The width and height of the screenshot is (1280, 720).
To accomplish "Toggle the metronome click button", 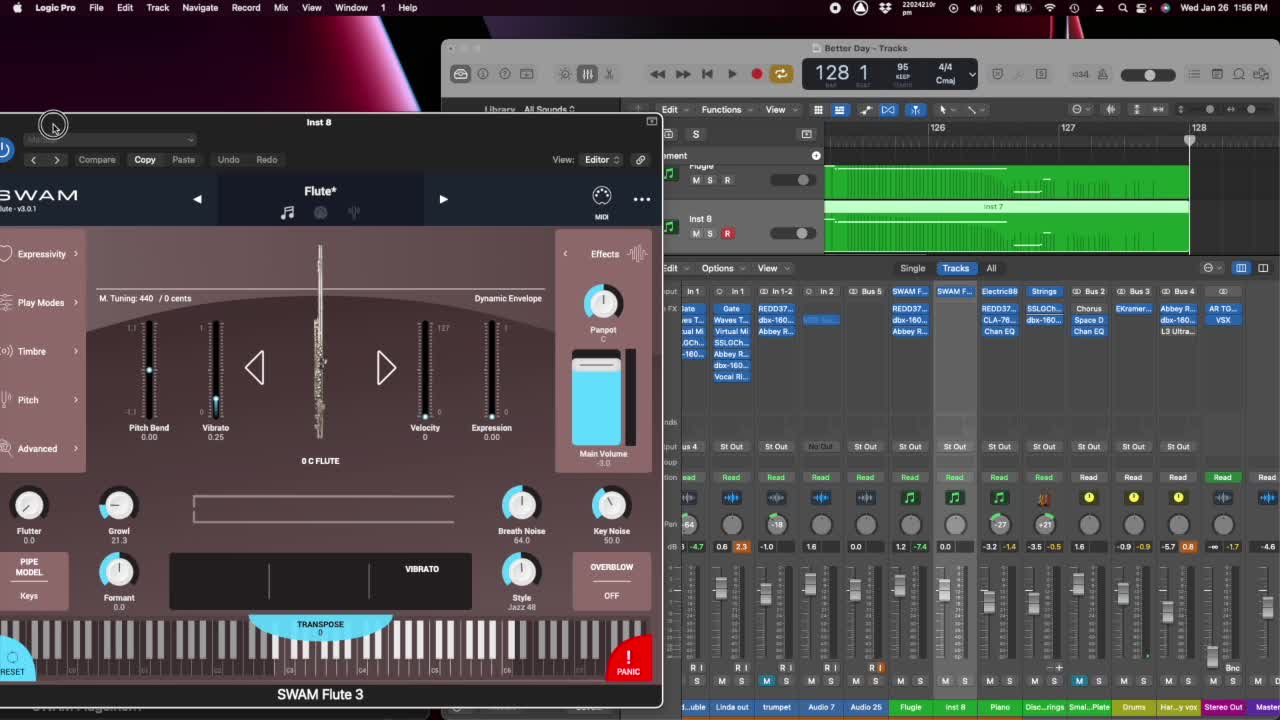I will [x=1105, y=74].
